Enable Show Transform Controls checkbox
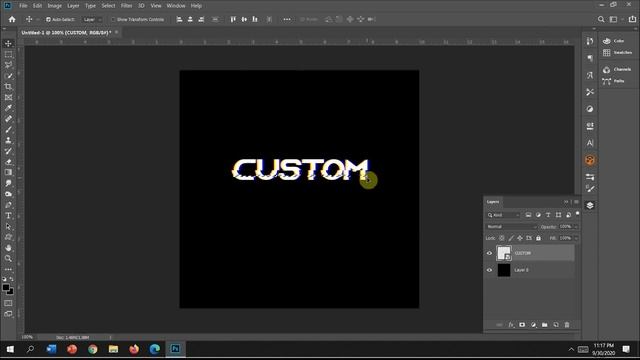The image size is (640, 360). click(x=113, y=20)
